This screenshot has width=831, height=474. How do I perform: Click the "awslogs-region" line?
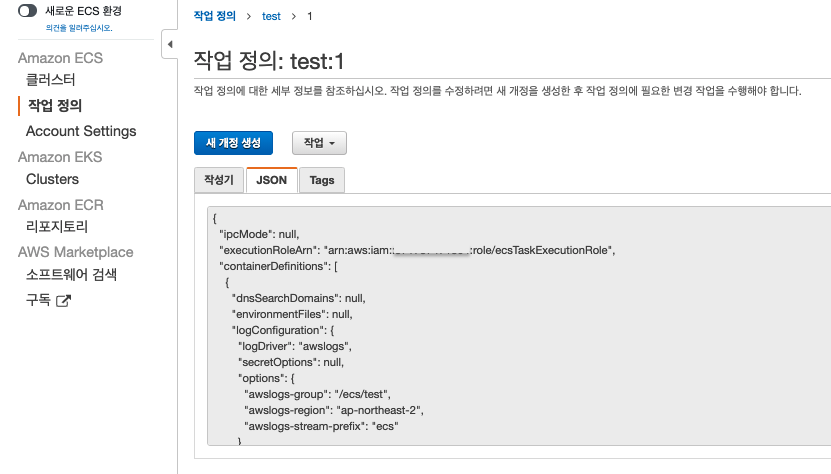point(334,410)
